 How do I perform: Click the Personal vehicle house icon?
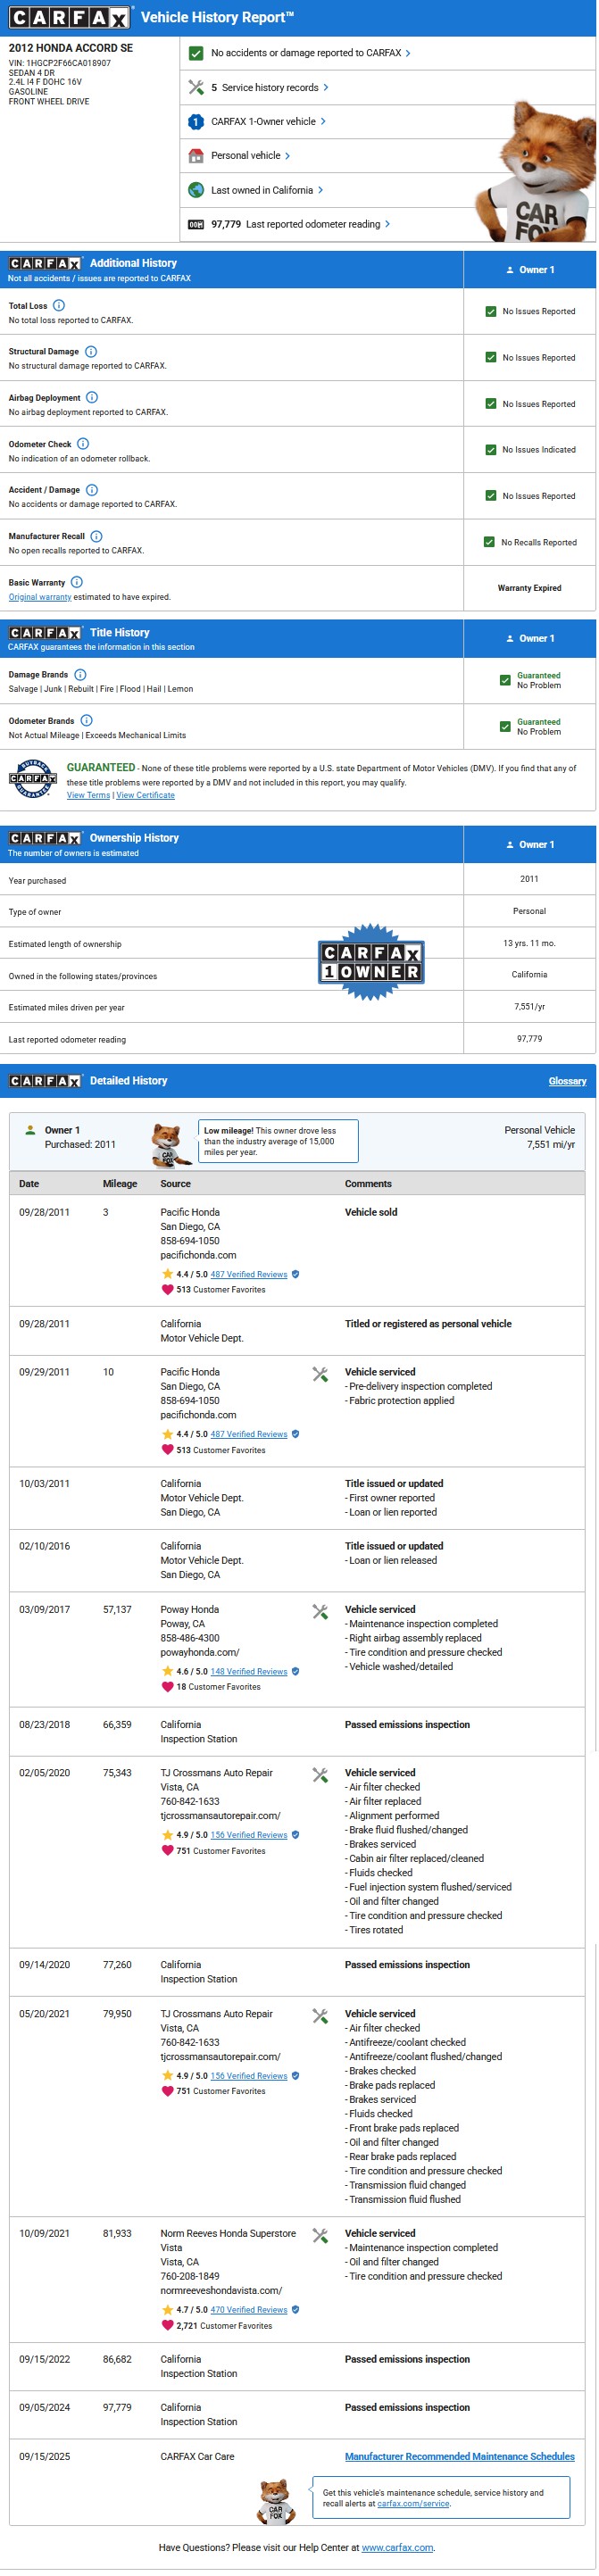196,155
